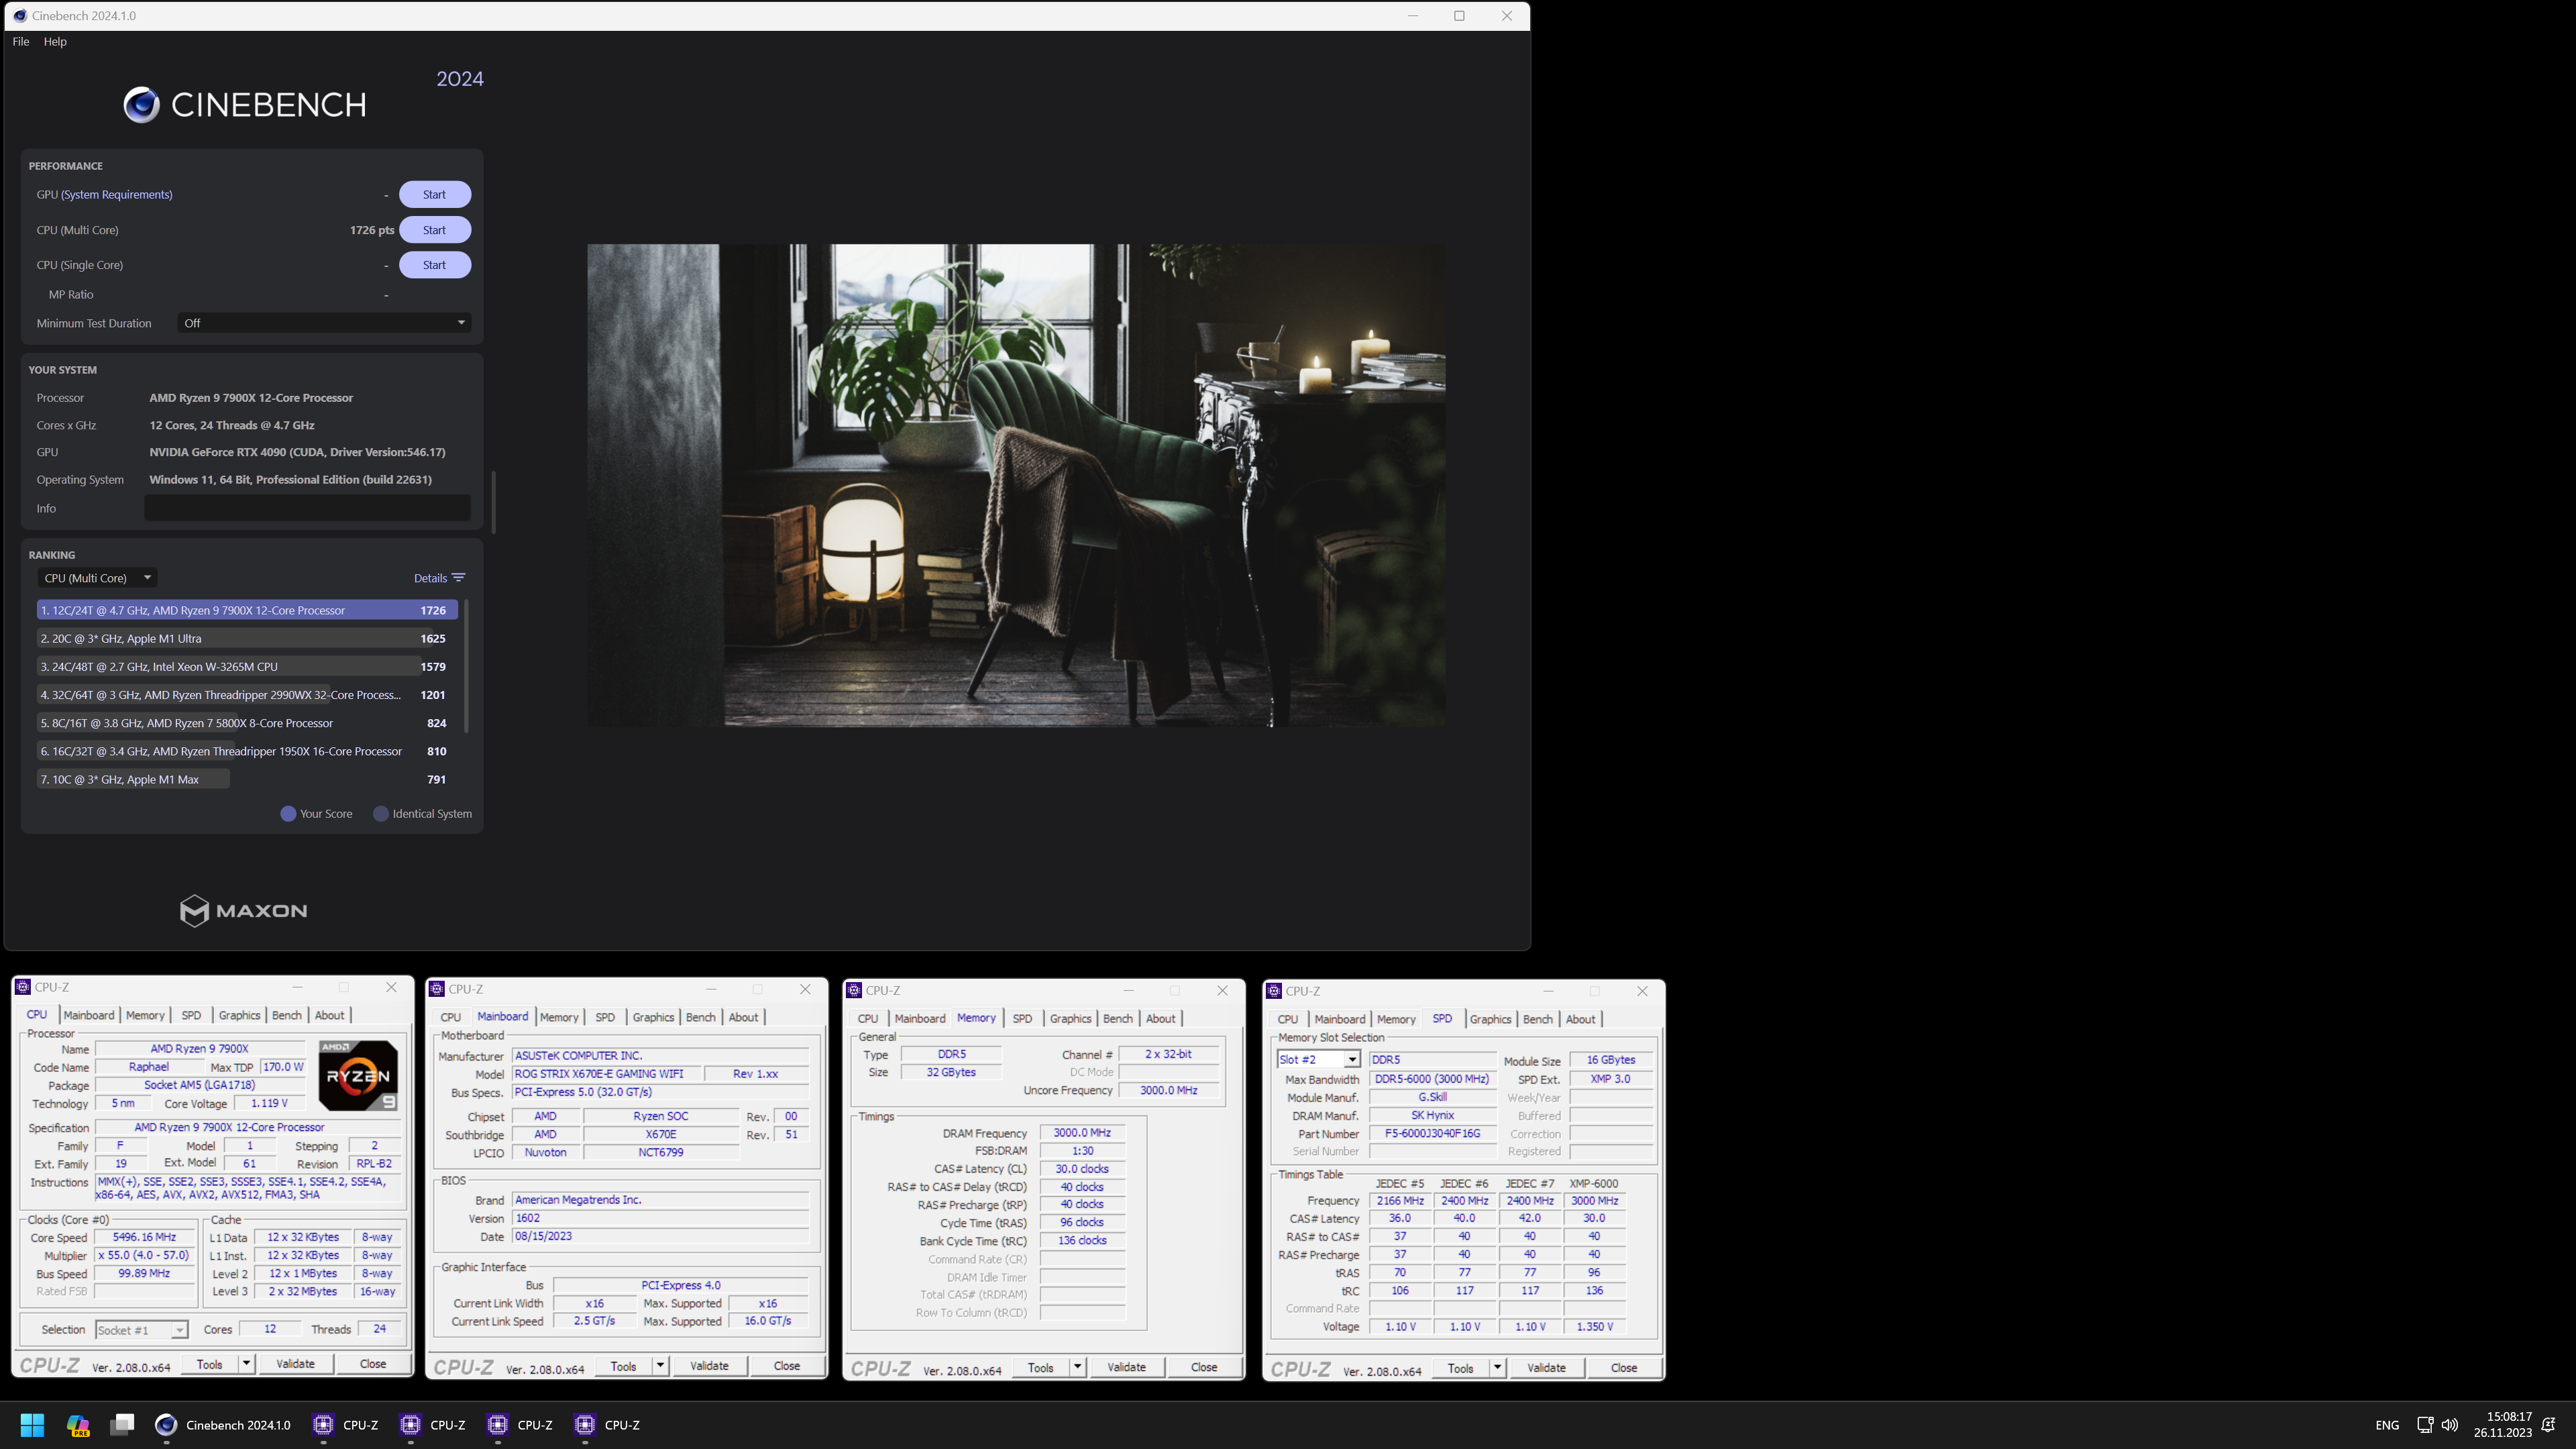Select the Threadripper 1950X ranking entry
The width and height of the screenshot is (2576, 1449).
click(x=247, y=751)
